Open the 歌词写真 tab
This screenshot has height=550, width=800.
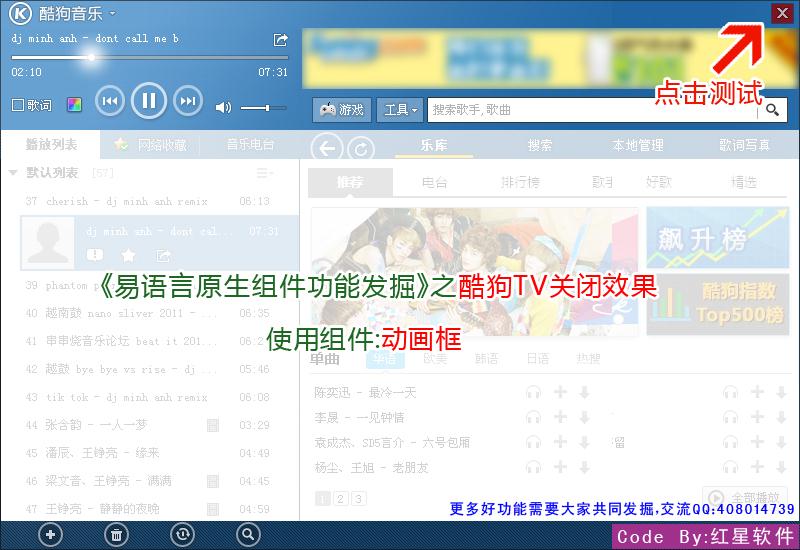[744, 145]
